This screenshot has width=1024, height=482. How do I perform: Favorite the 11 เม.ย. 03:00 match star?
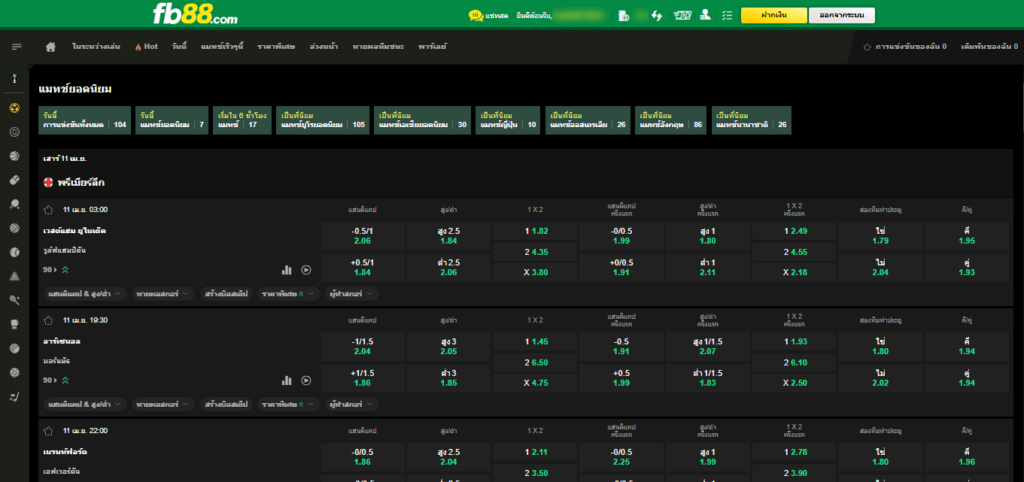(48, 210)
